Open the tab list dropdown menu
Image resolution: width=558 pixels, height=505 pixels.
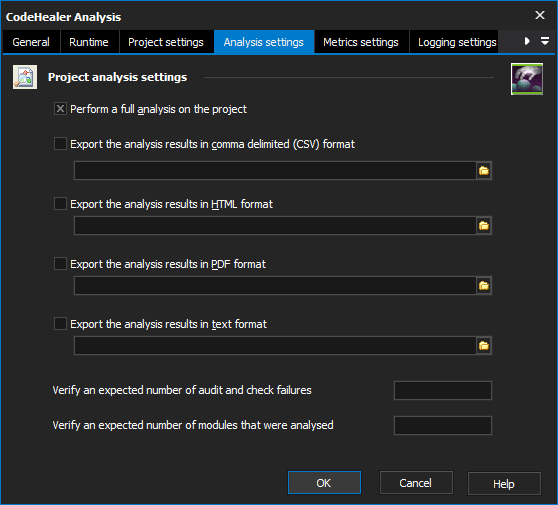[x=545, y=41]
